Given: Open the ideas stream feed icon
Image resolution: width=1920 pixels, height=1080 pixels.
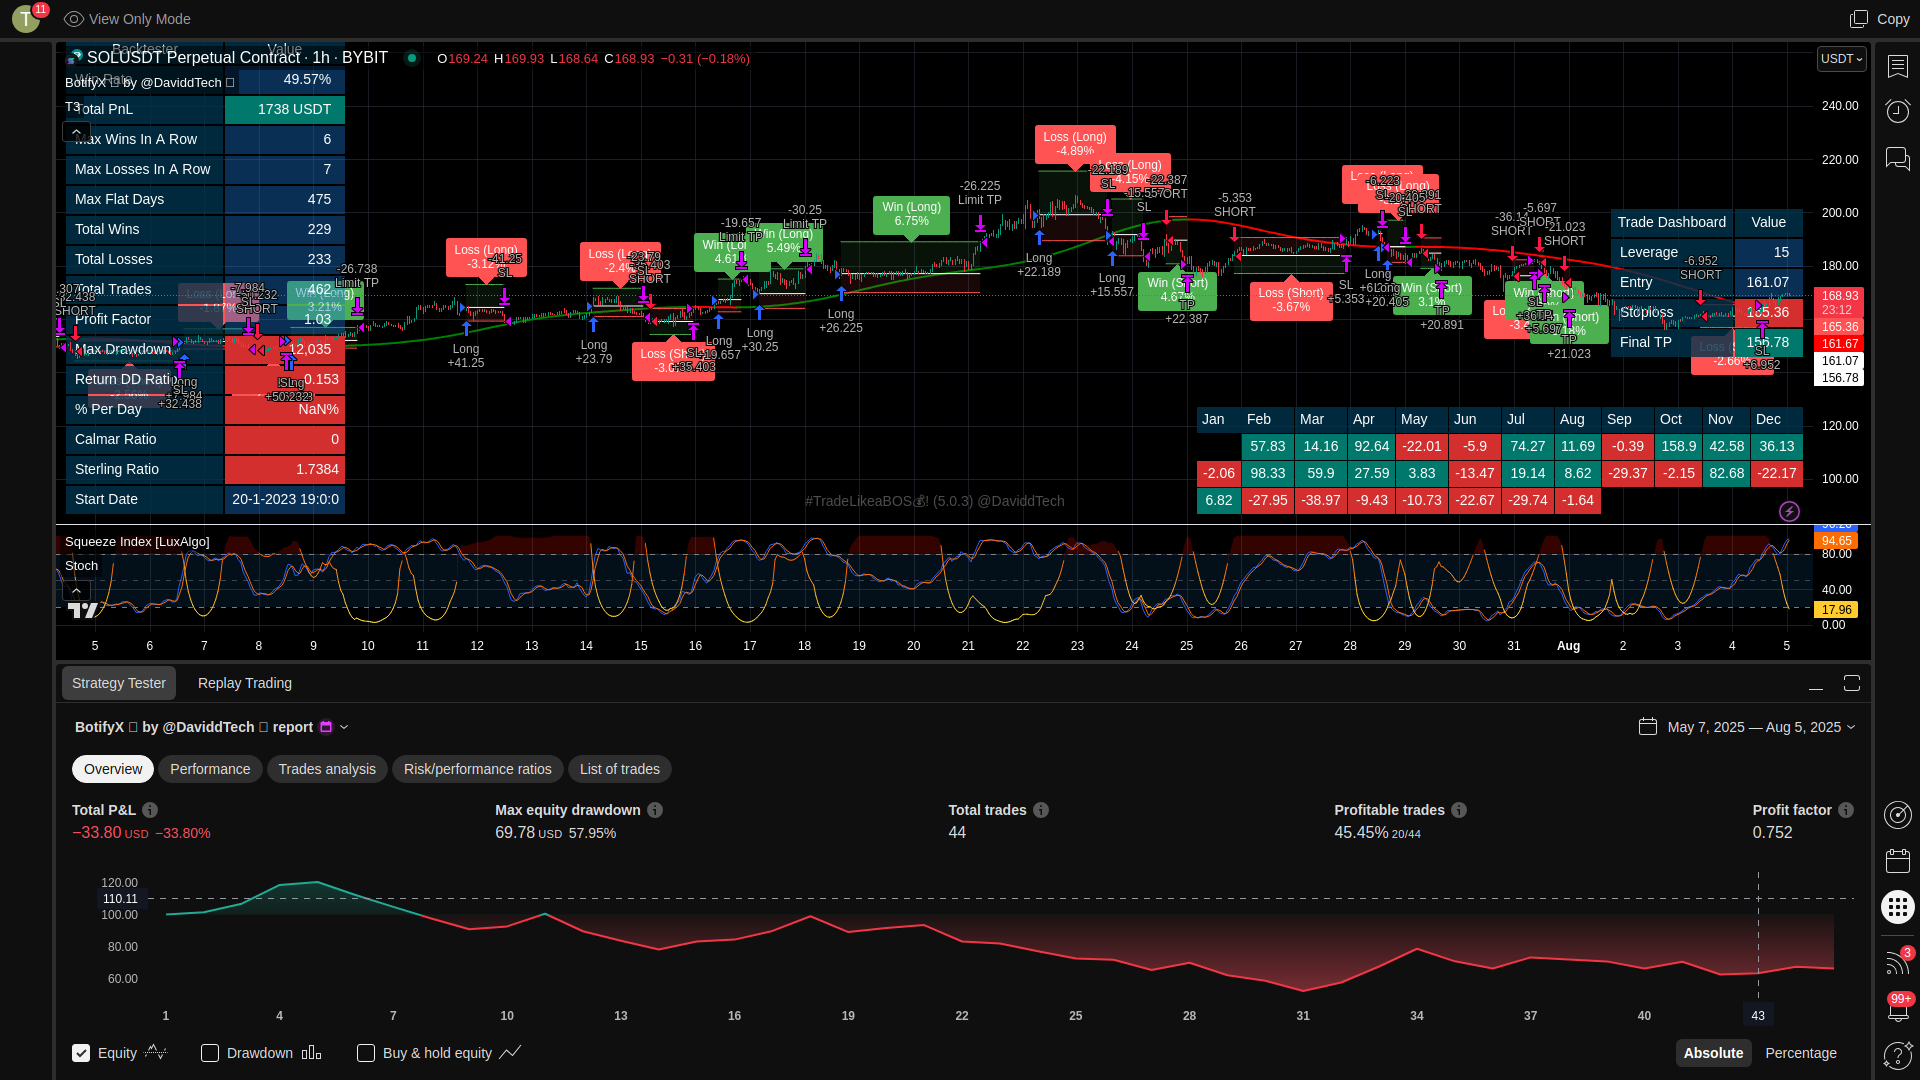Looking at the screenshot, I should [x=1897, y=962].
